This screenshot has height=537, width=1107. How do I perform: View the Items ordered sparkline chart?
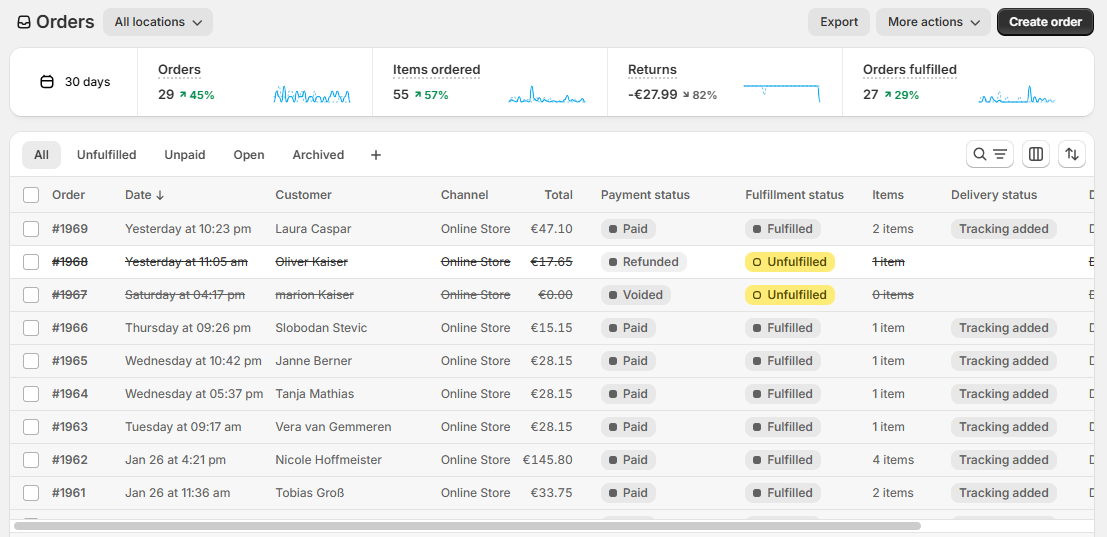(x=546, y=95)
